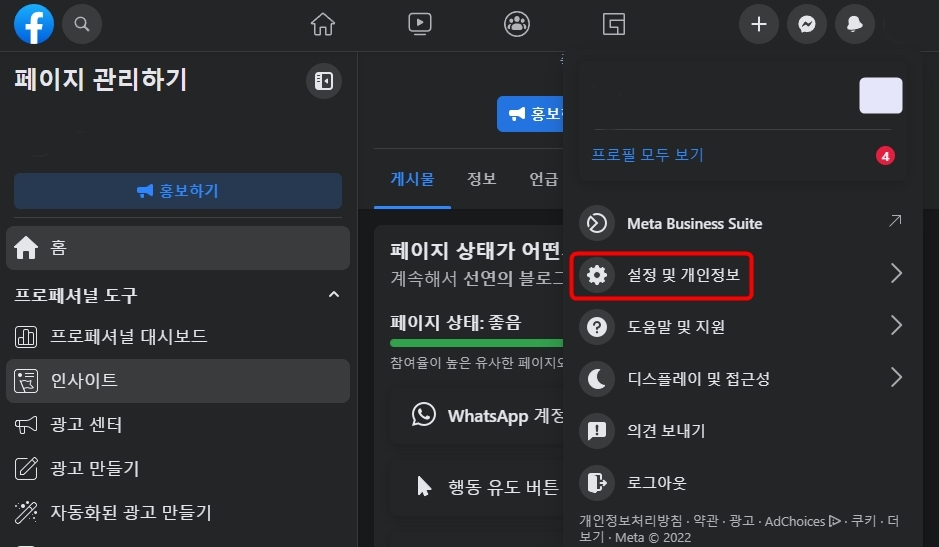Expand chevron beside 도움말 및 지원

point(896,325)
